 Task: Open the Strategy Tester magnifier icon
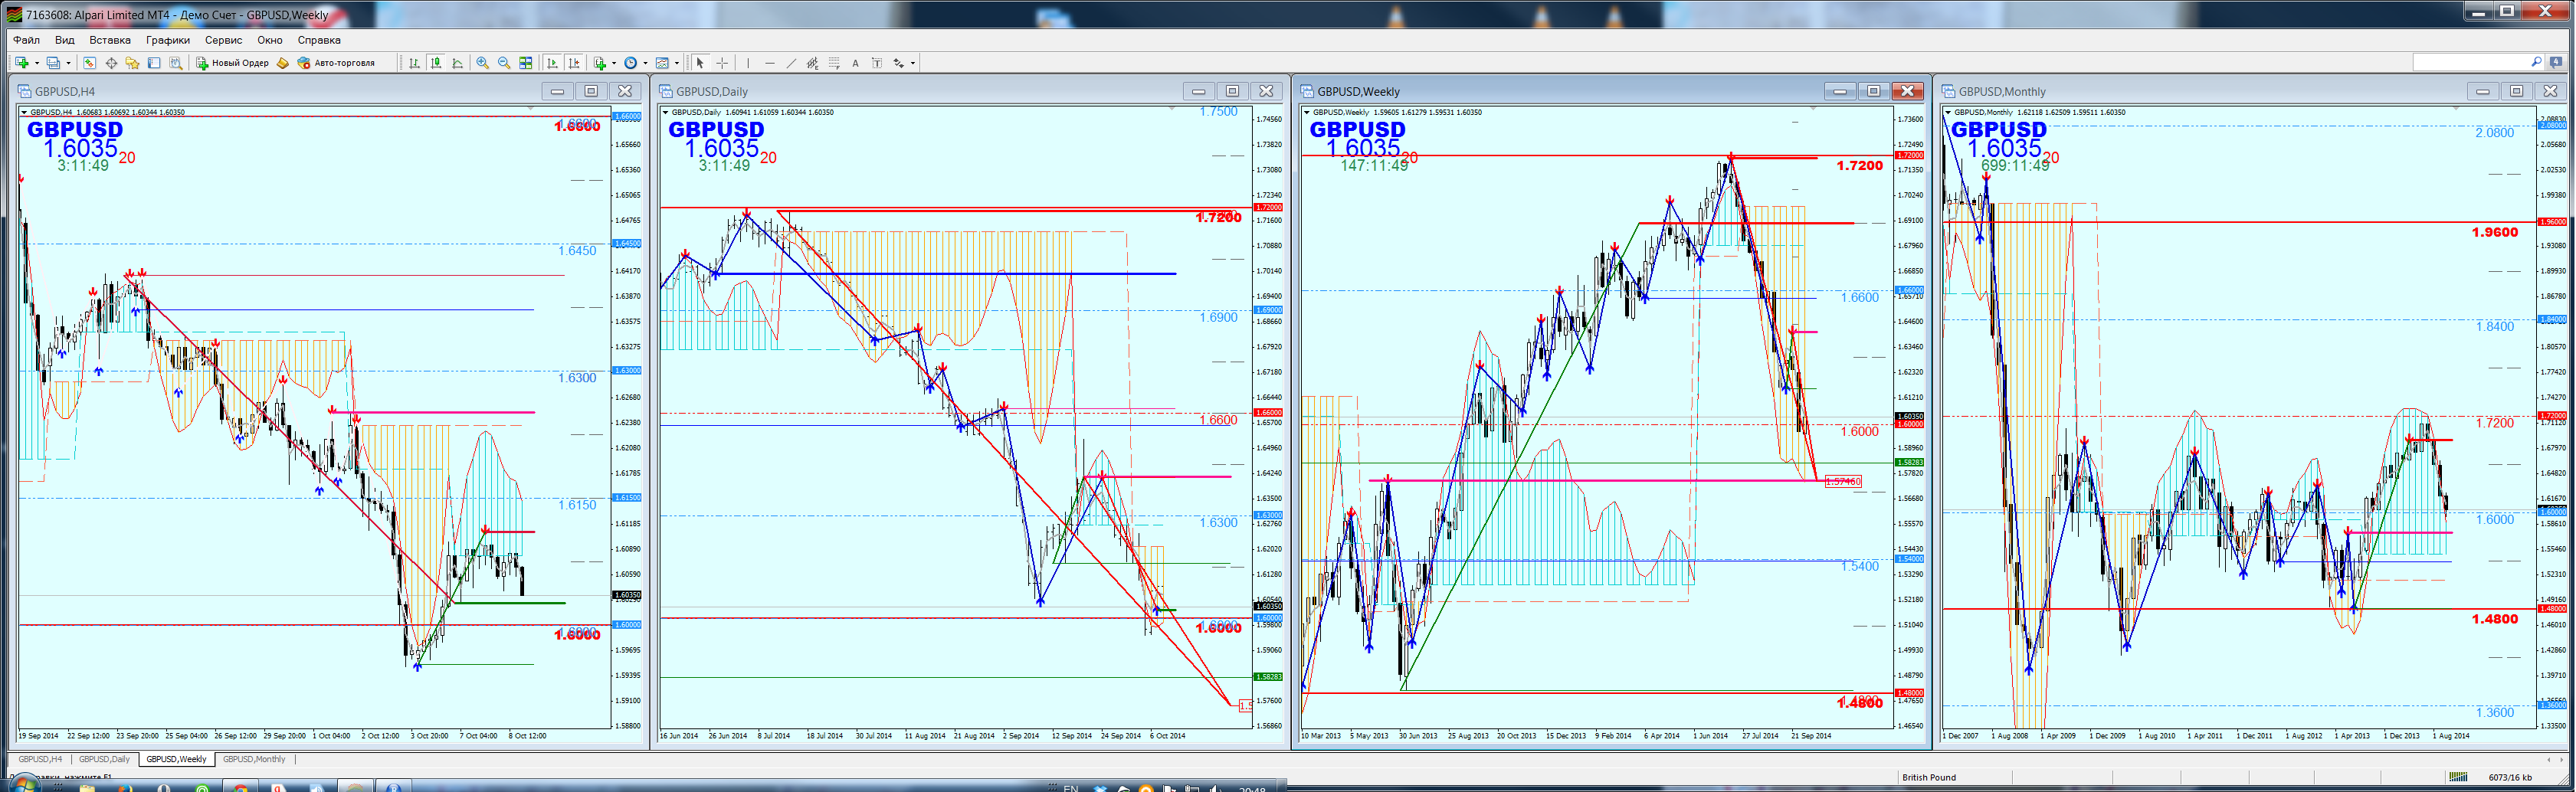[176, 63]
